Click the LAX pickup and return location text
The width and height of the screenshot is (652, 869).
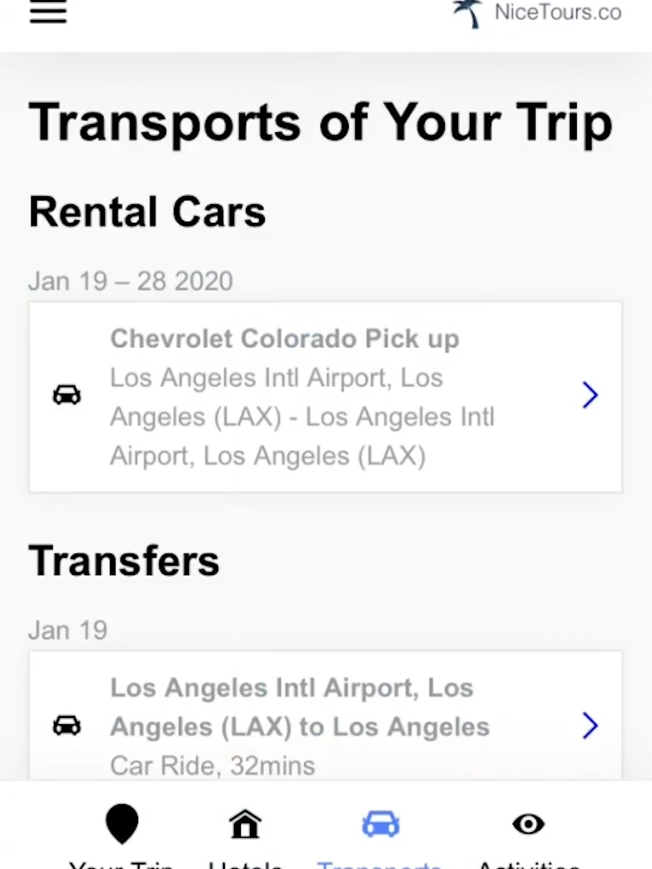pos(302,417)
